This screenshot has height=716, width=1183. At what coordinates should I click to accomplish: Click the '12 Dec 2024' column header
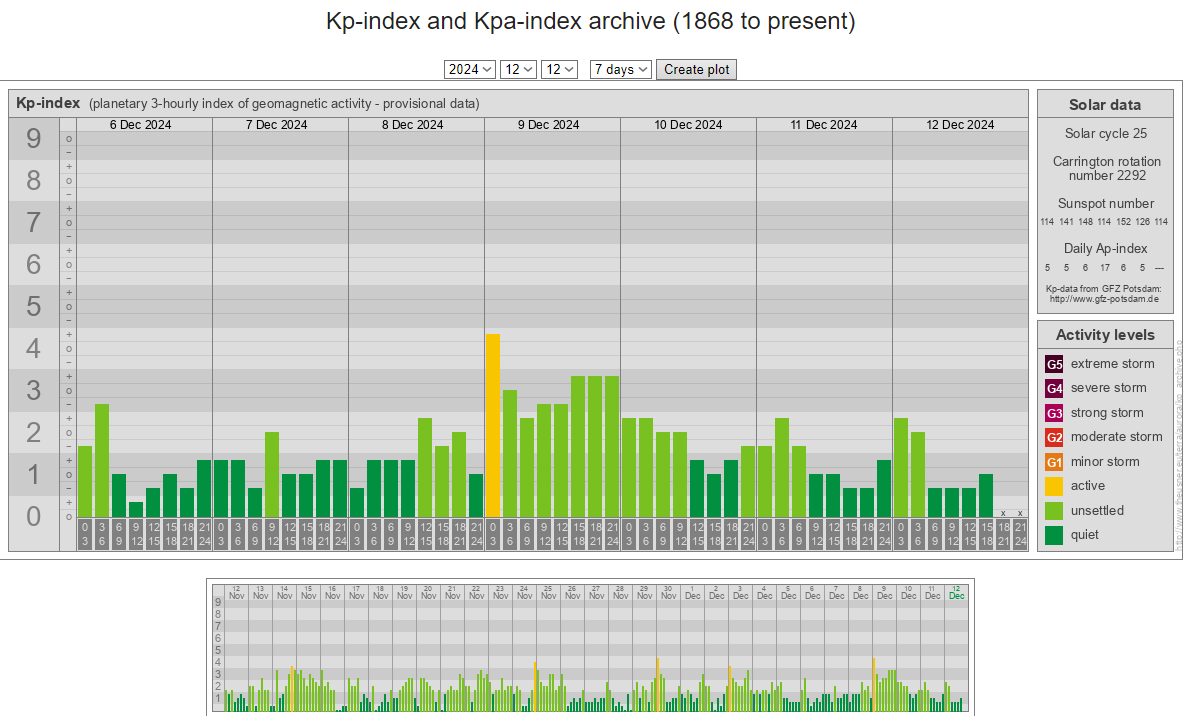coord(960,124)
